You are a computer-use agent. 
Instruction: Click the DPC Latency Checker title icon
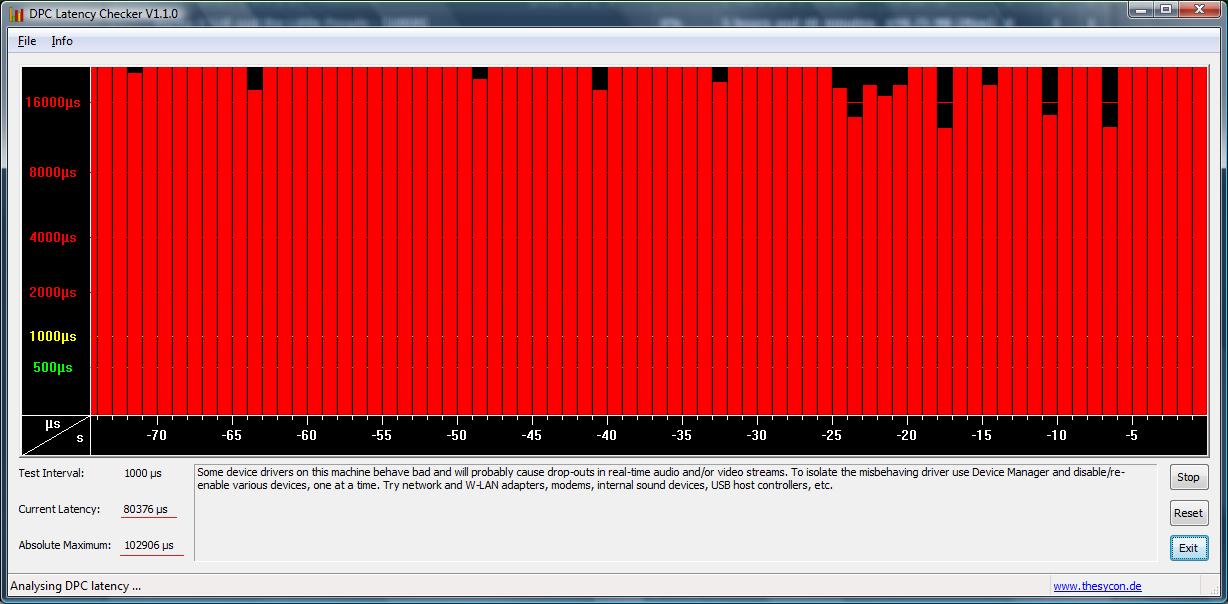click(16, 14)
